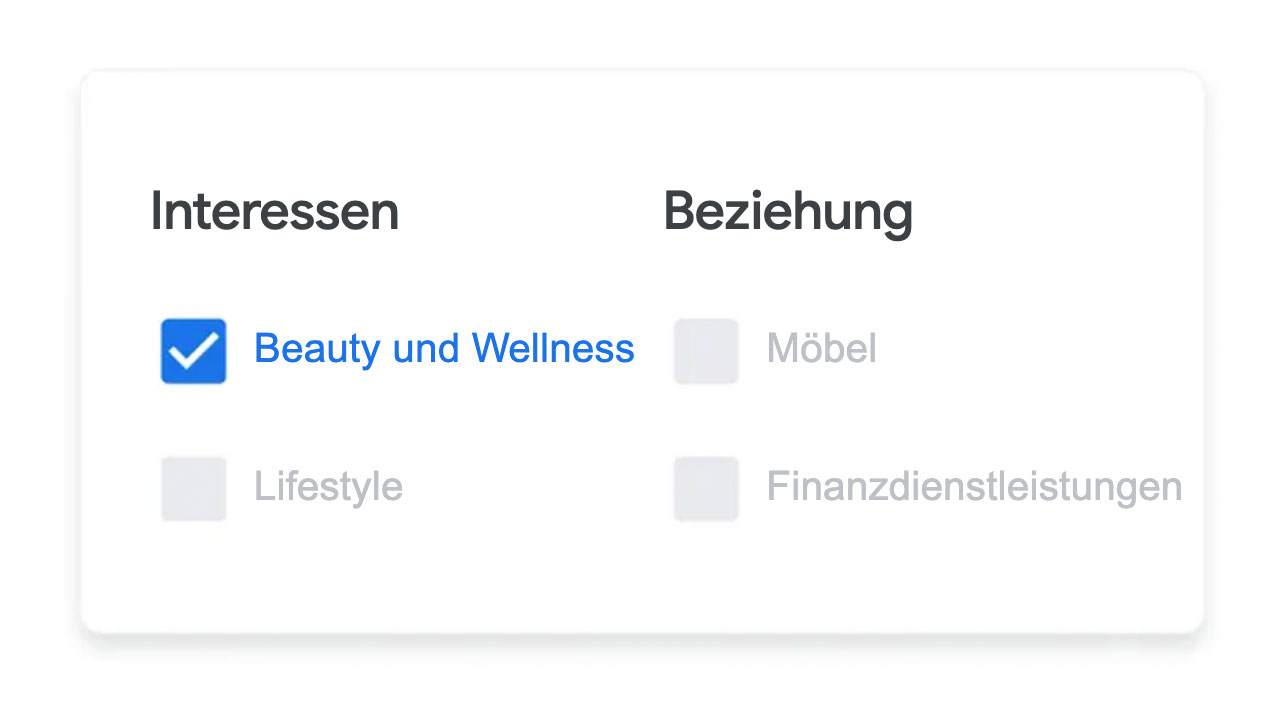
Task: Tick the Möbel checkbox
Action: (x=706, y=351)
